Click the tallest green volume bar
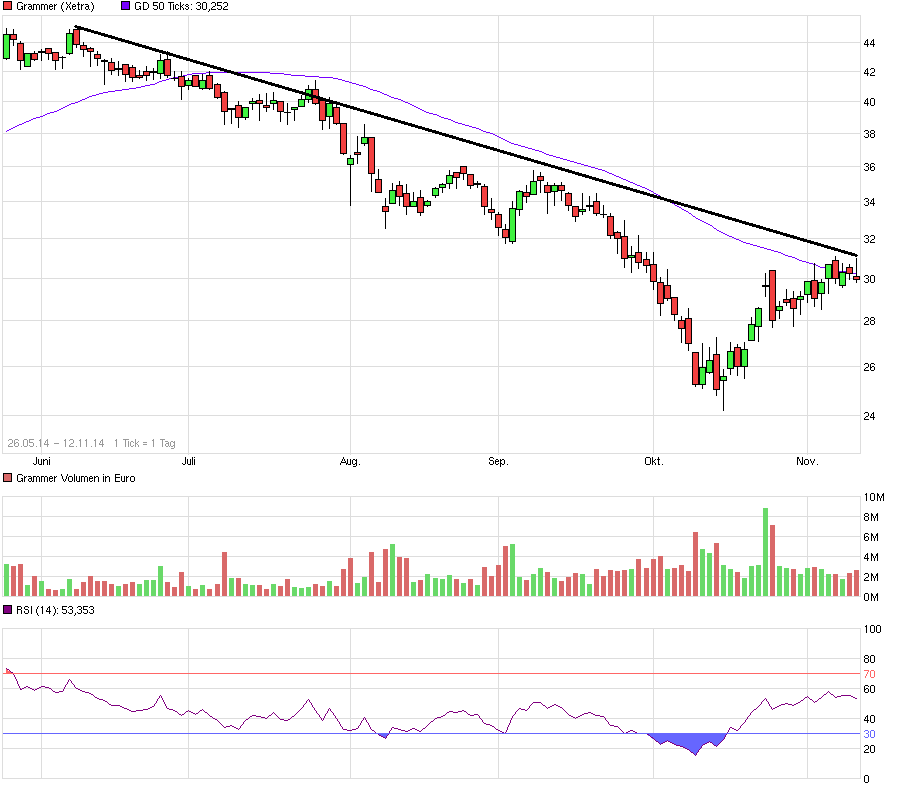Image resolution: width=907 pixels, height=789 pixels. tap(765, 553)
